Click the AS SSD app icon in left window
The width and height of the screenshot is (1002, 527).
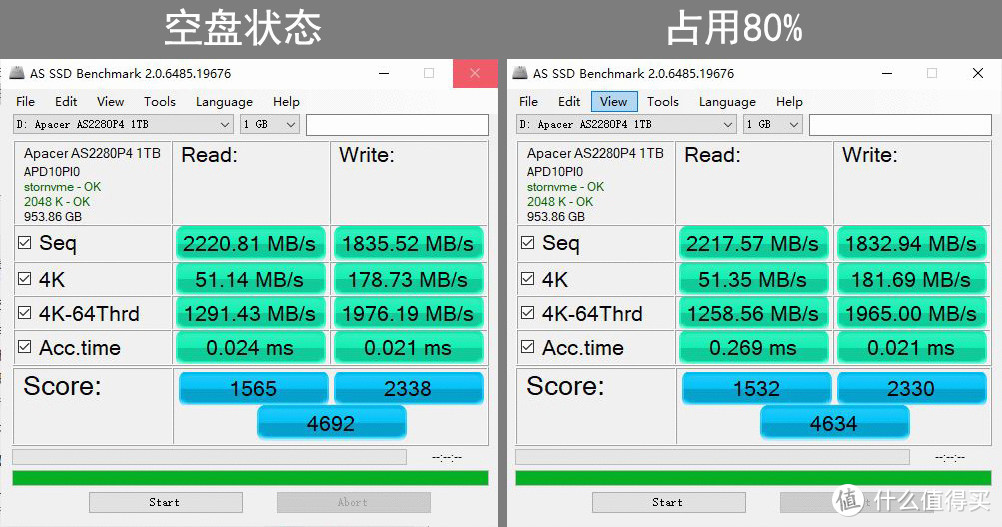[17, 73]
